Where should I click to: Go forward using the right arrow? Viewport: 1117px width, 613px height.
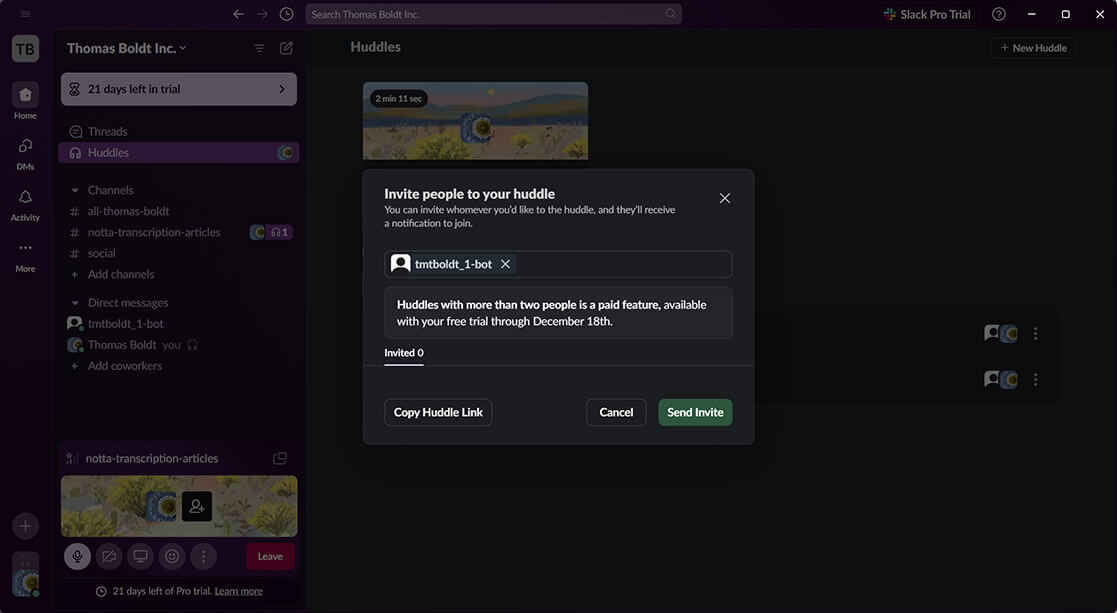click(x=262, y=14)
